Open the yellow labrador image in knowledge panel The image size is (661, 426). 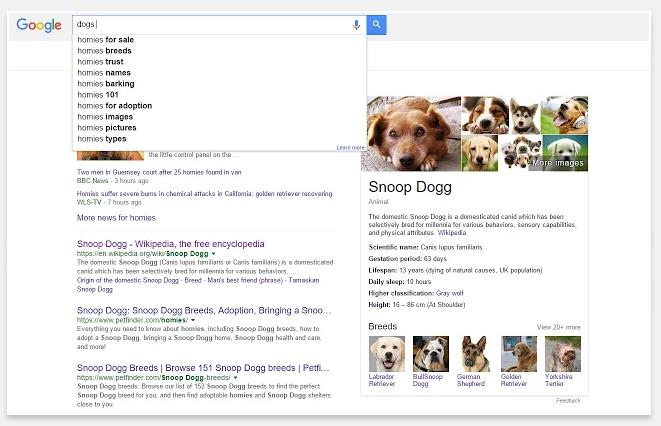(480, 153)
